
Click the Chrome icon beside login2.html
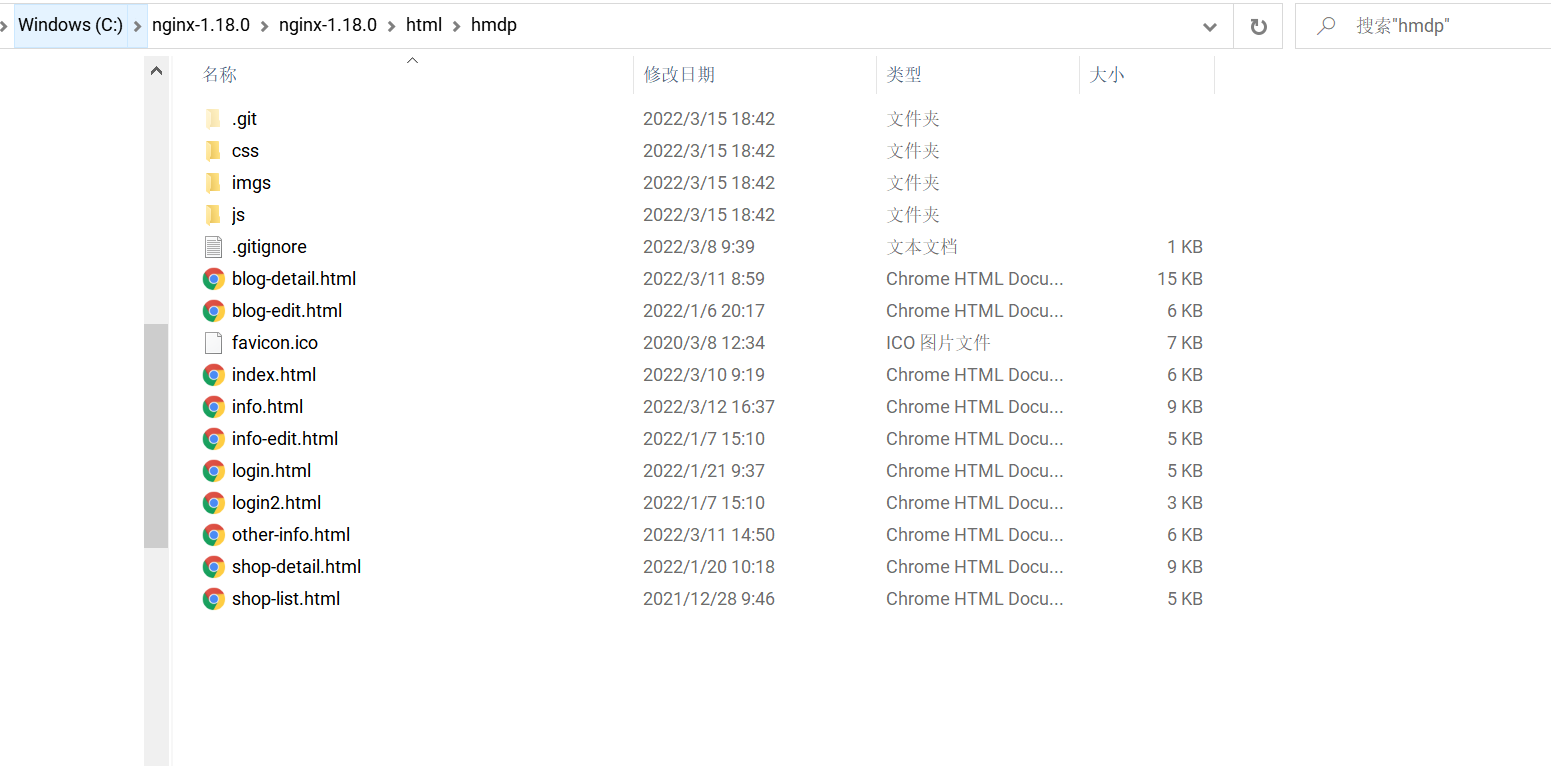(213, 503)
